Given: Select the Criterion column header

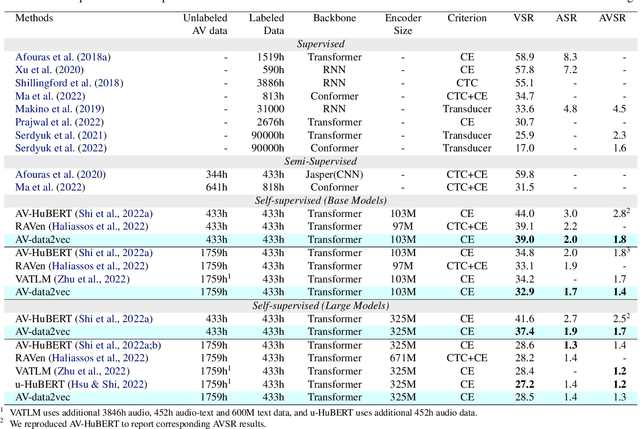Looking at the screenshot, I should click(x=477, y=18).
